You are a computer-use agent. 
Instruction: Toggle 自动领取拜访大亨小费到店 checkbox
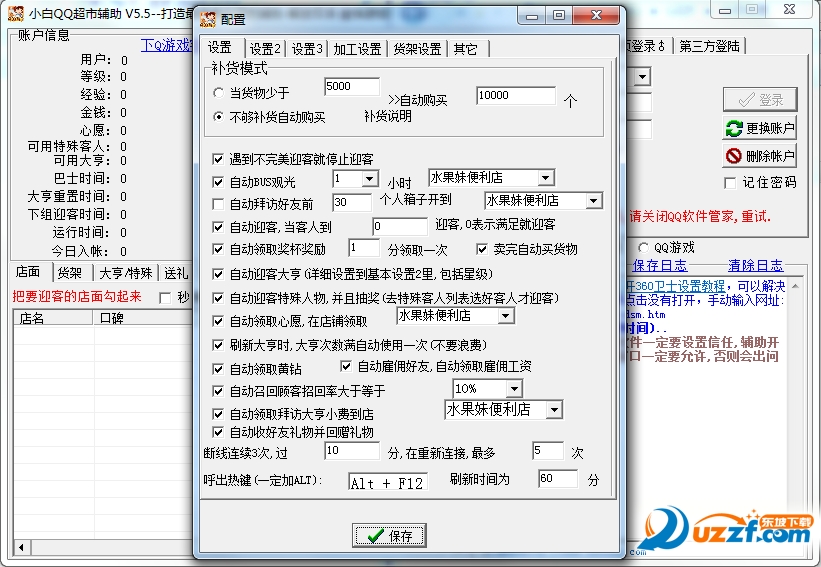click(x=218, y=414)
